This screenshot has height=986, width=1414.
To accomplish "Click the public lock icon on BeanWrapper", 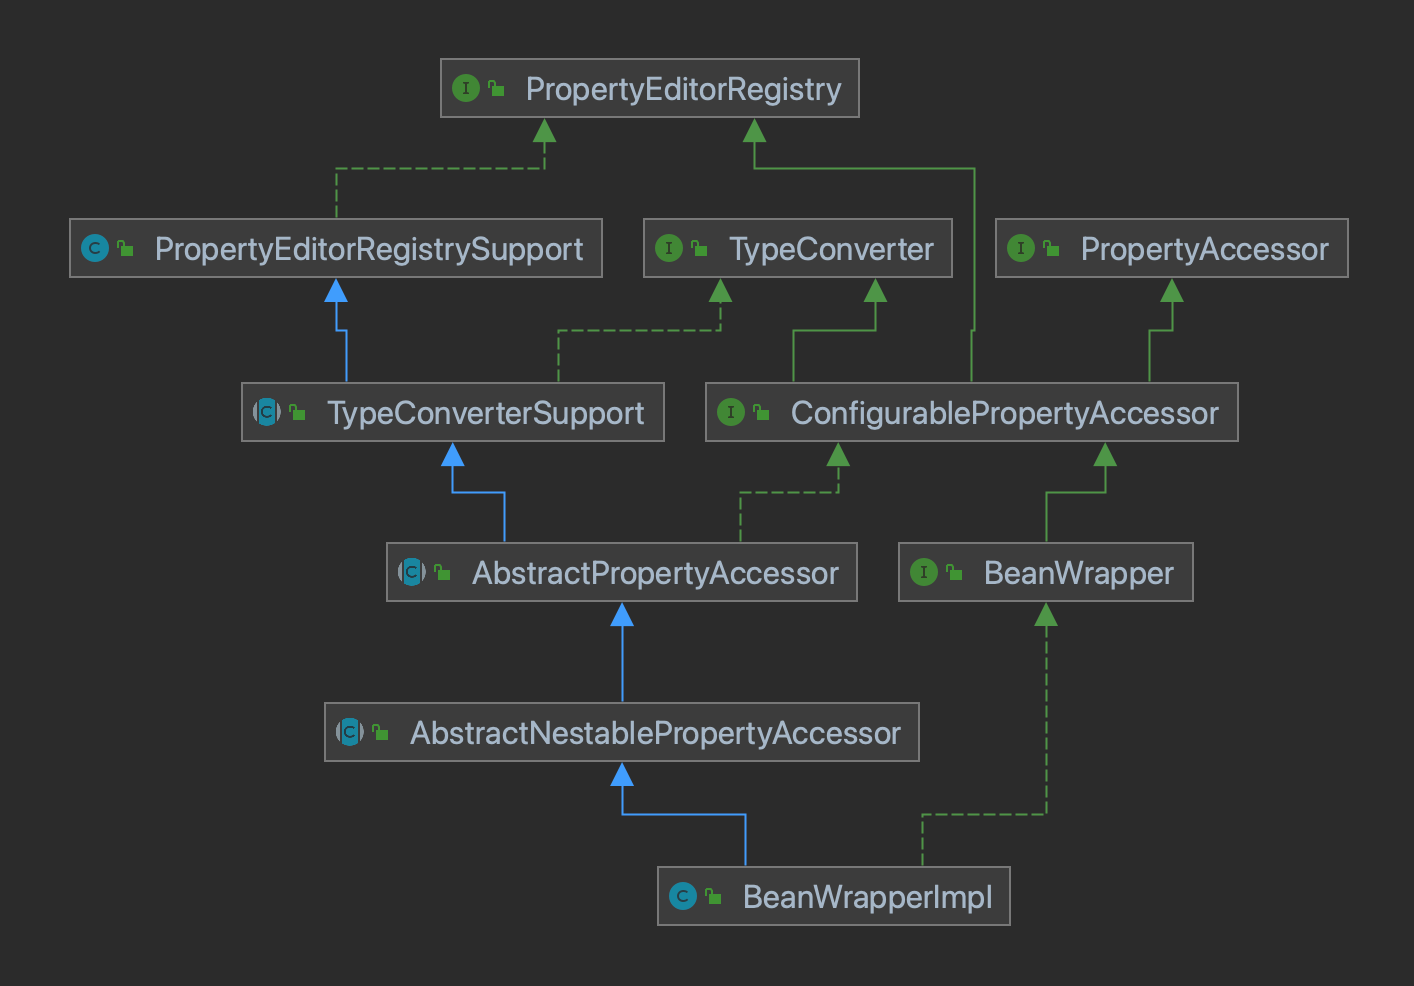I will (954, 573).
